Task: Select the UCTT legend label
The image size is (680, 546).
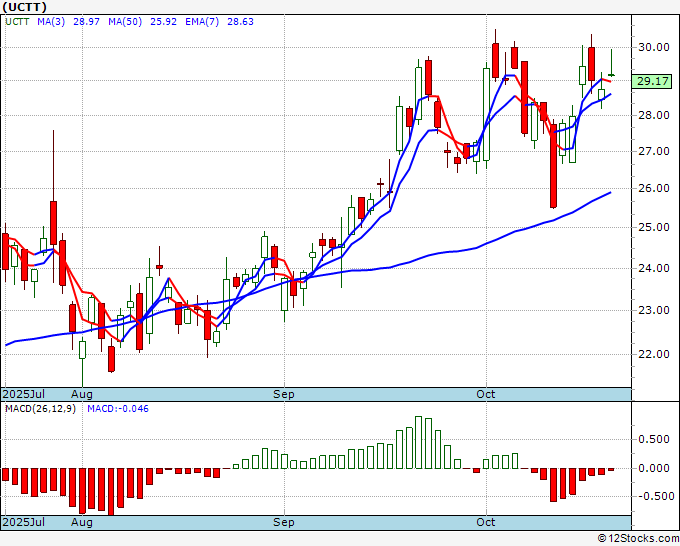Action: coord(17,22)
